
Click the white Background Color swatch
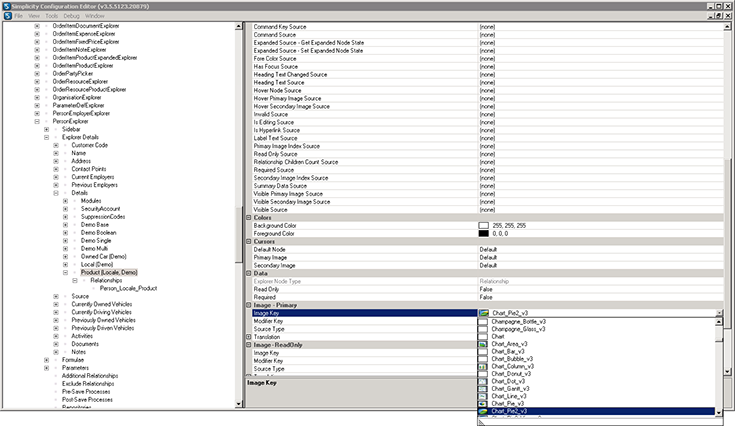[484, 225]
